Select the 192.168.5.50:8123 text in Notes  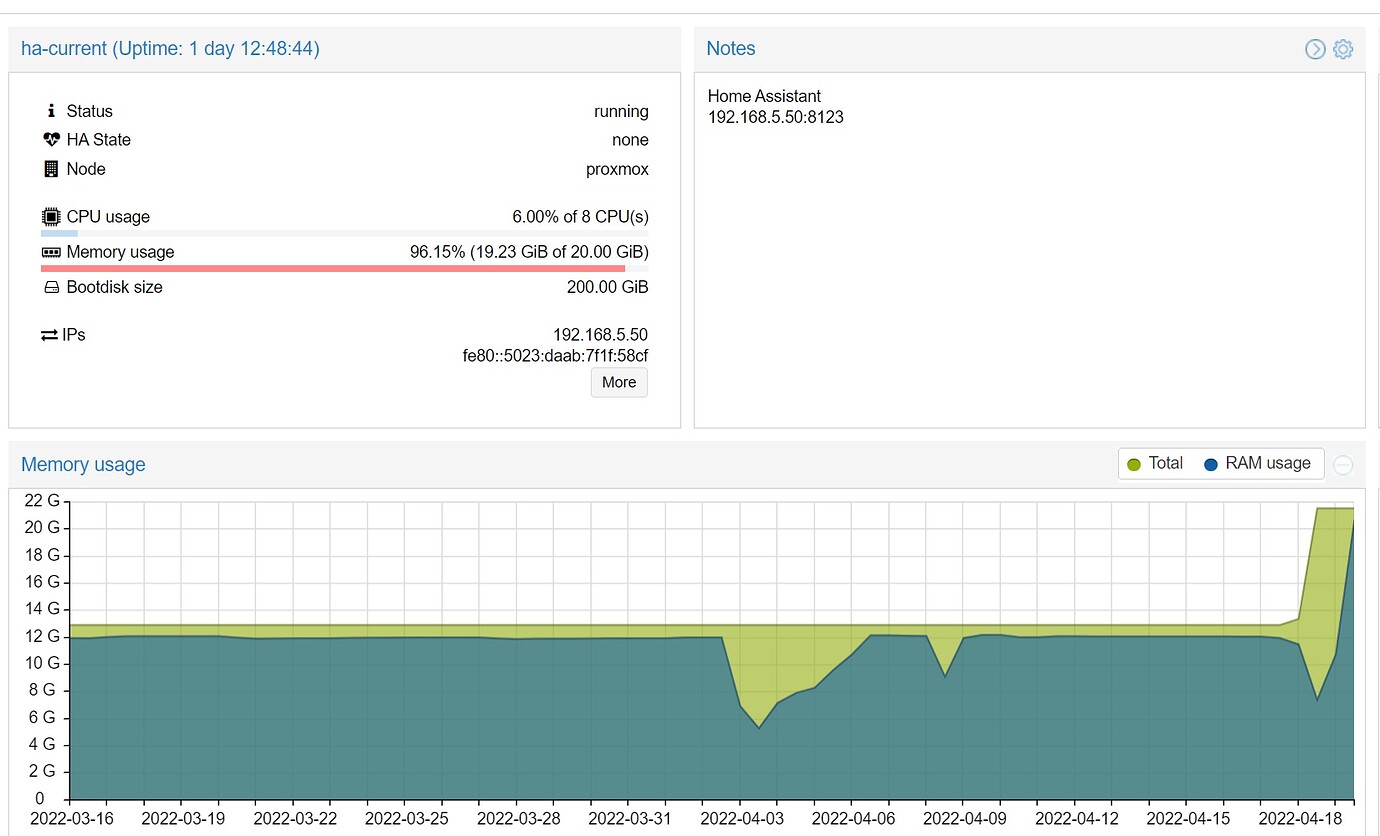[775, 117]
